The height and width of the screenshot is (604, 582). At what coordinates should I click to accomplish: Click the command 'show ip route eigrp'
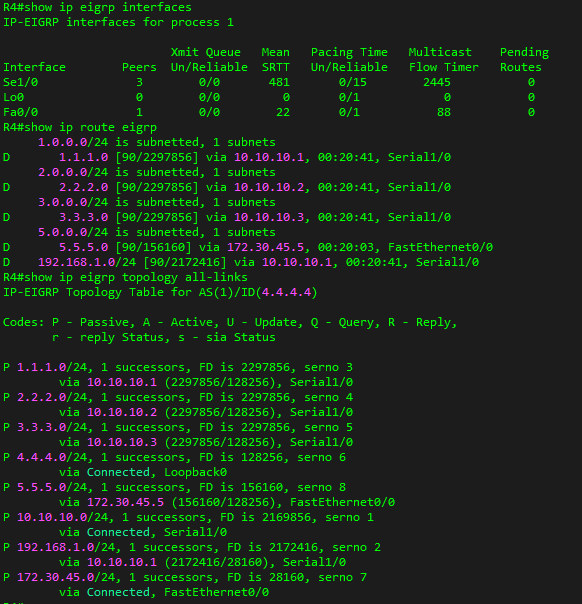(91, 128)
